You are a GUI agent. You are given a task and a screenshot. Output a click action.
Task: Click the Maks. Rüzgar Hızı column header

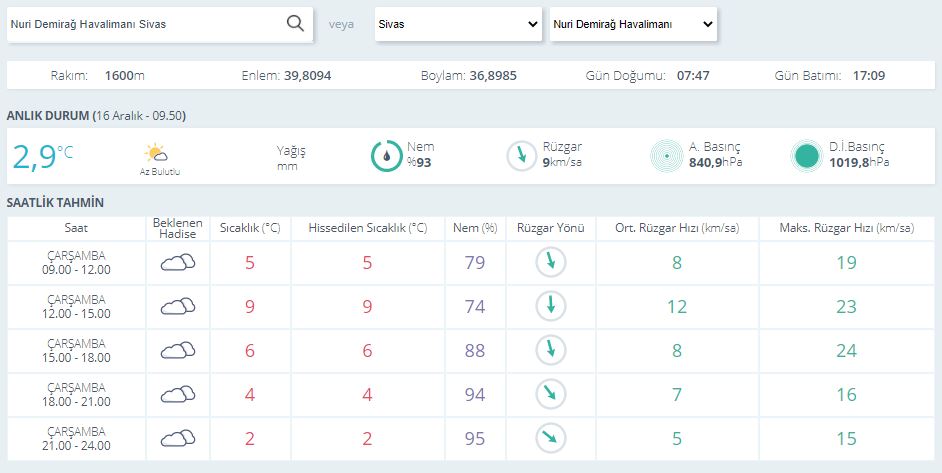[846, 229]
